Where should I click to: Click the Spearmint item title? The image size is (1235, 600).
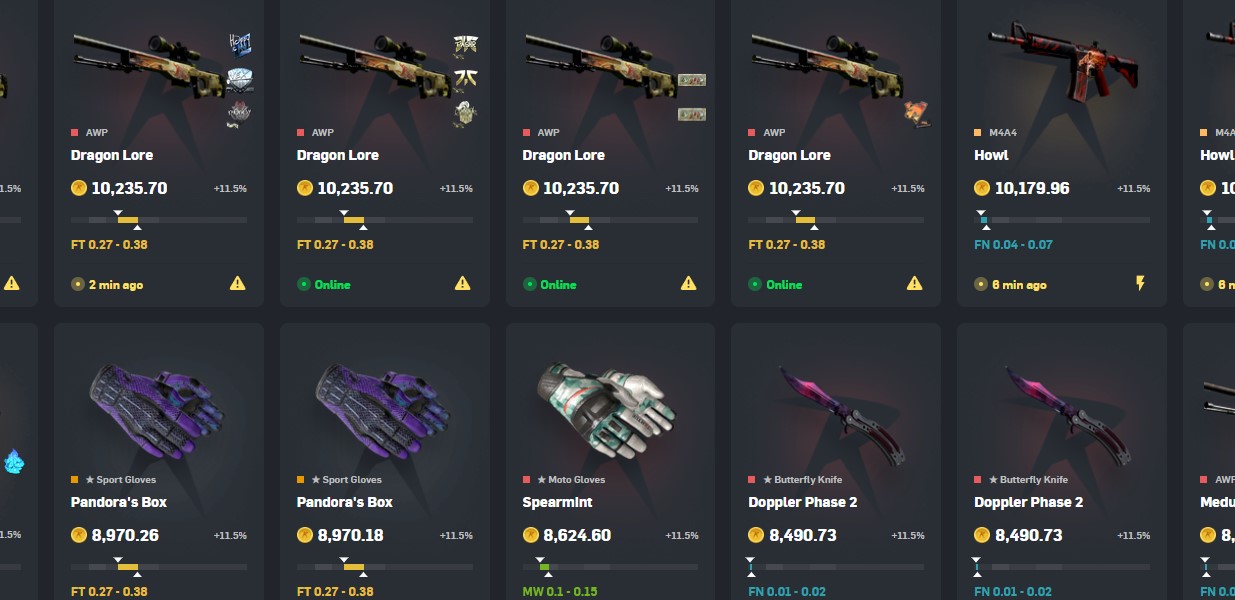557,502
